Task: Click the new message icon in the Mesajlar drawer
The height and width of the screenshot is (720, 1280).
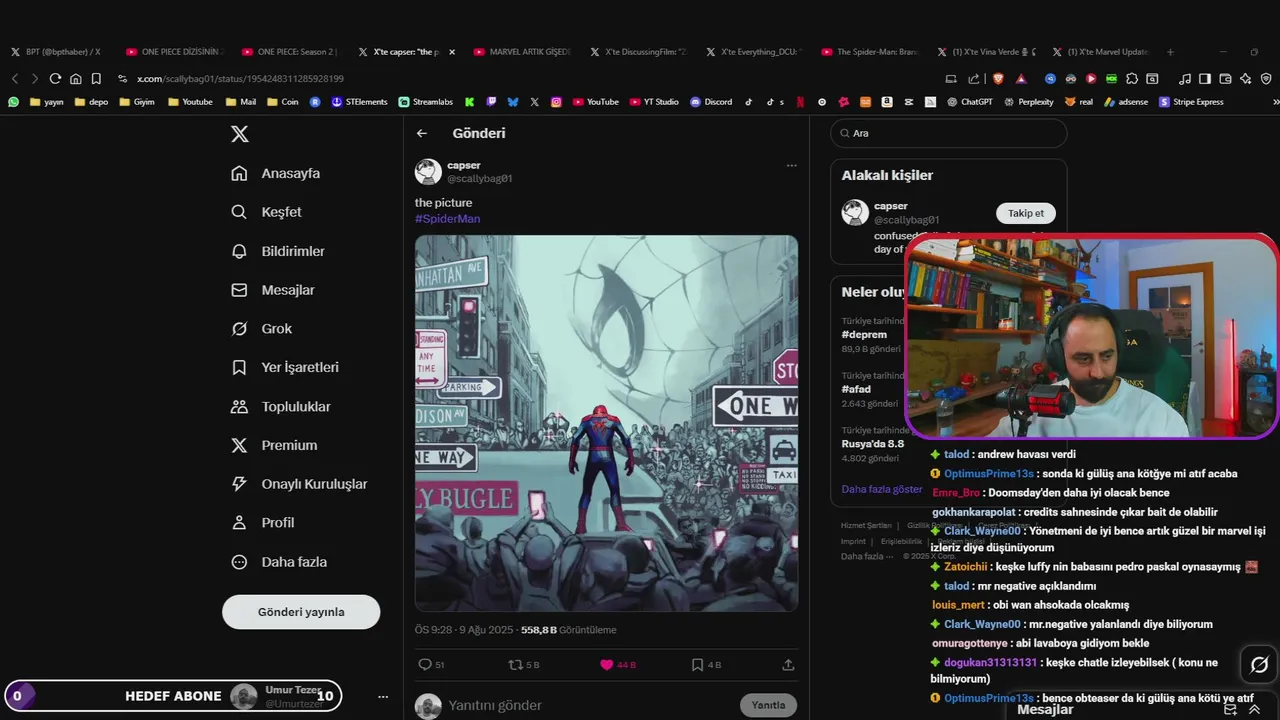Action: [1231, 709]
